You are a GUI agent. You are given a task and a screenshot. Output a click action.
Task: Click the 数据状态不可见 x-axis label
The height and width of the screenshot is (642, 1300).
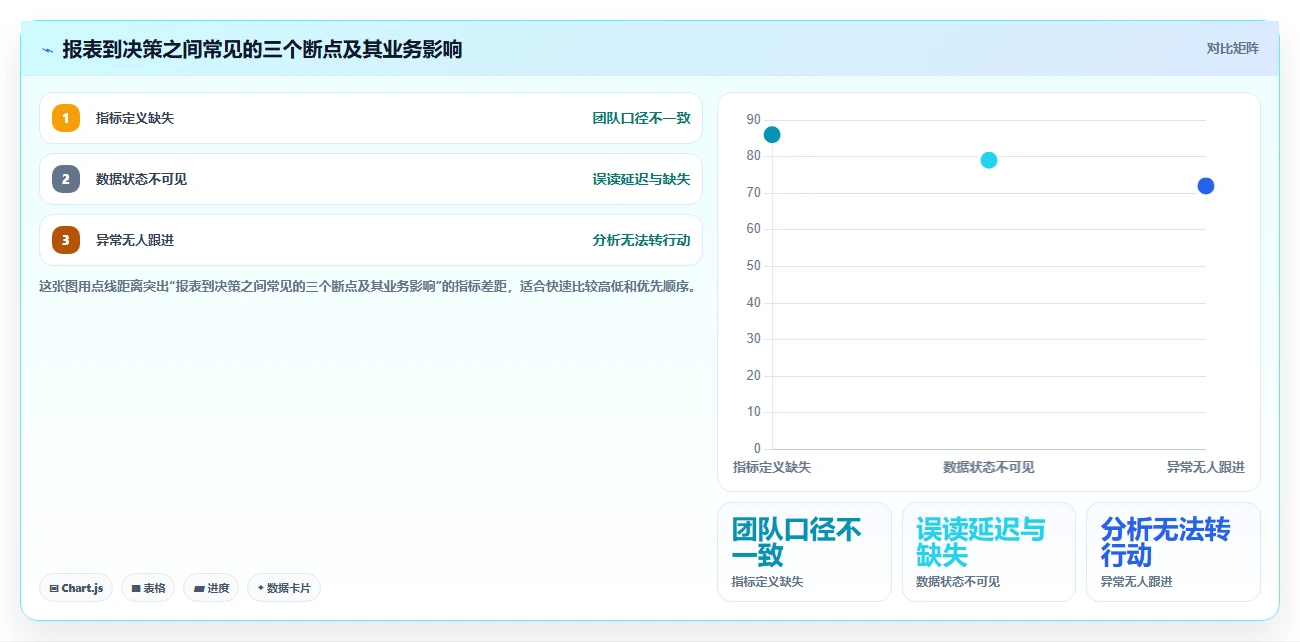(989, 467)
